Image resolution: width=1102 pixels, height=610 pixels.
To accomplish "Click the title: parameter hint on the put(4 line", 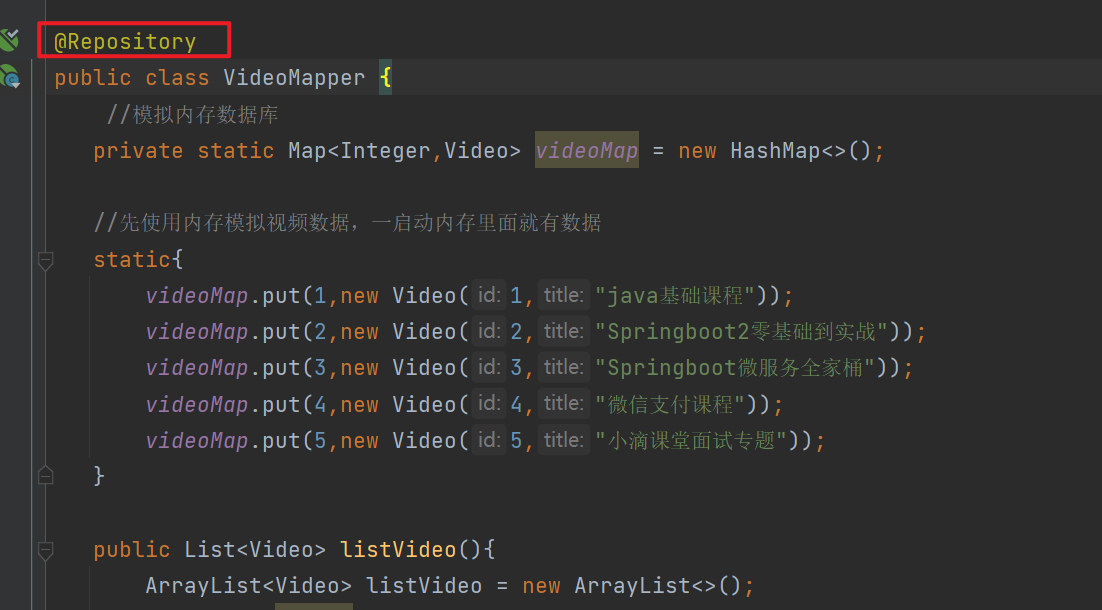I will click(564, 403).
